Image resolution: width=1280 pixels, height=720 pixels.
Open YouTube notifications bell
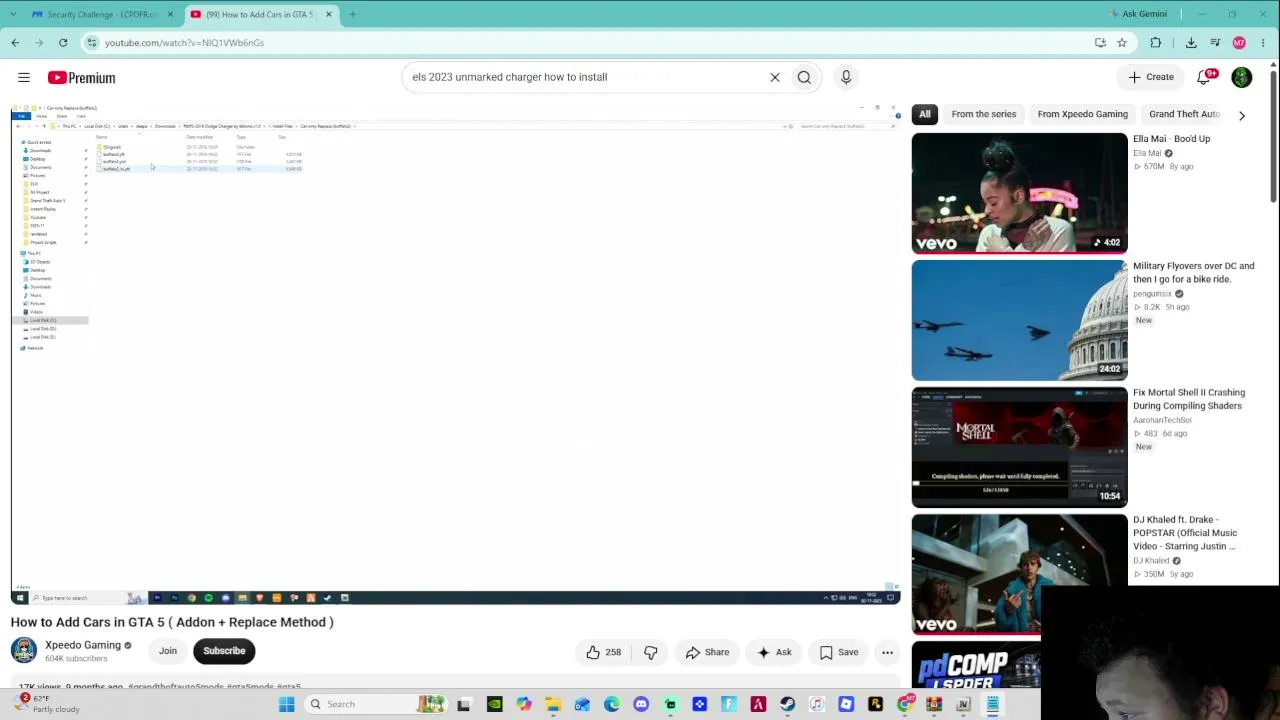1205,77
